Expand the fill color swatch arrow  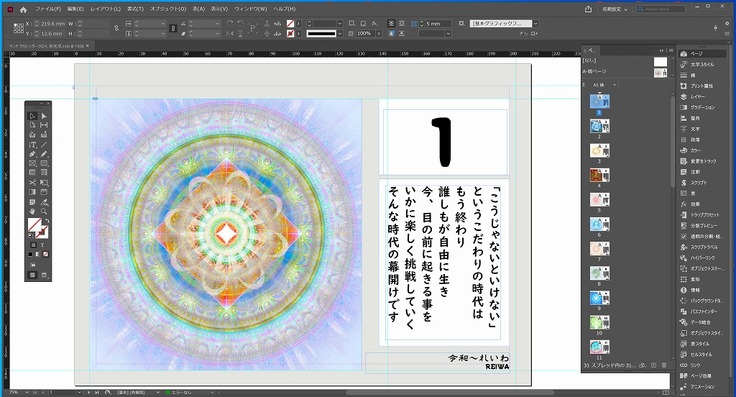pos(299,23)
